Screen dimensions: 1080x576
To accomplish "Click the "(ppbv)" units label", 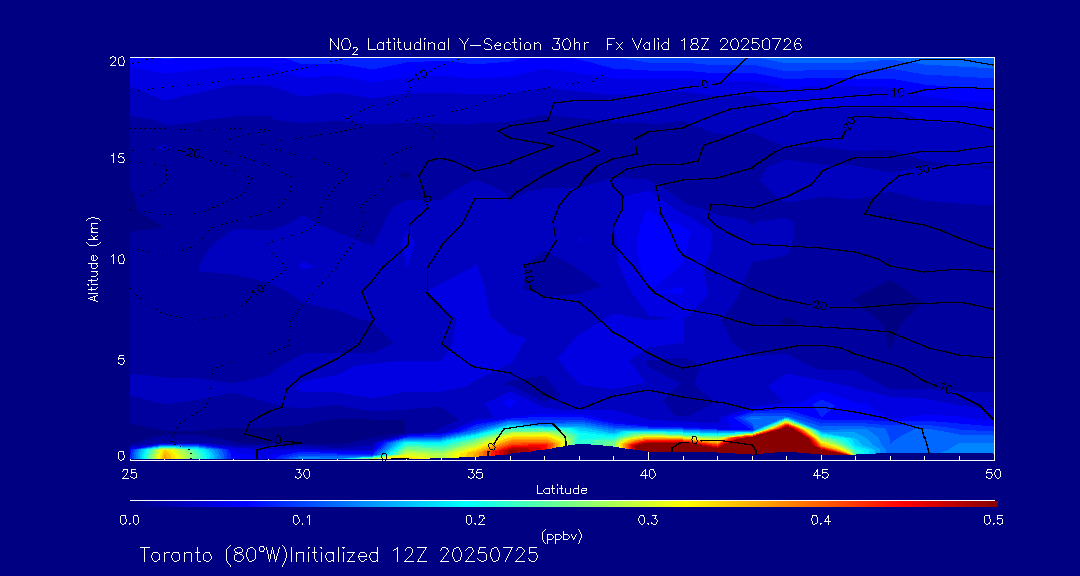I will pos(561,535).
